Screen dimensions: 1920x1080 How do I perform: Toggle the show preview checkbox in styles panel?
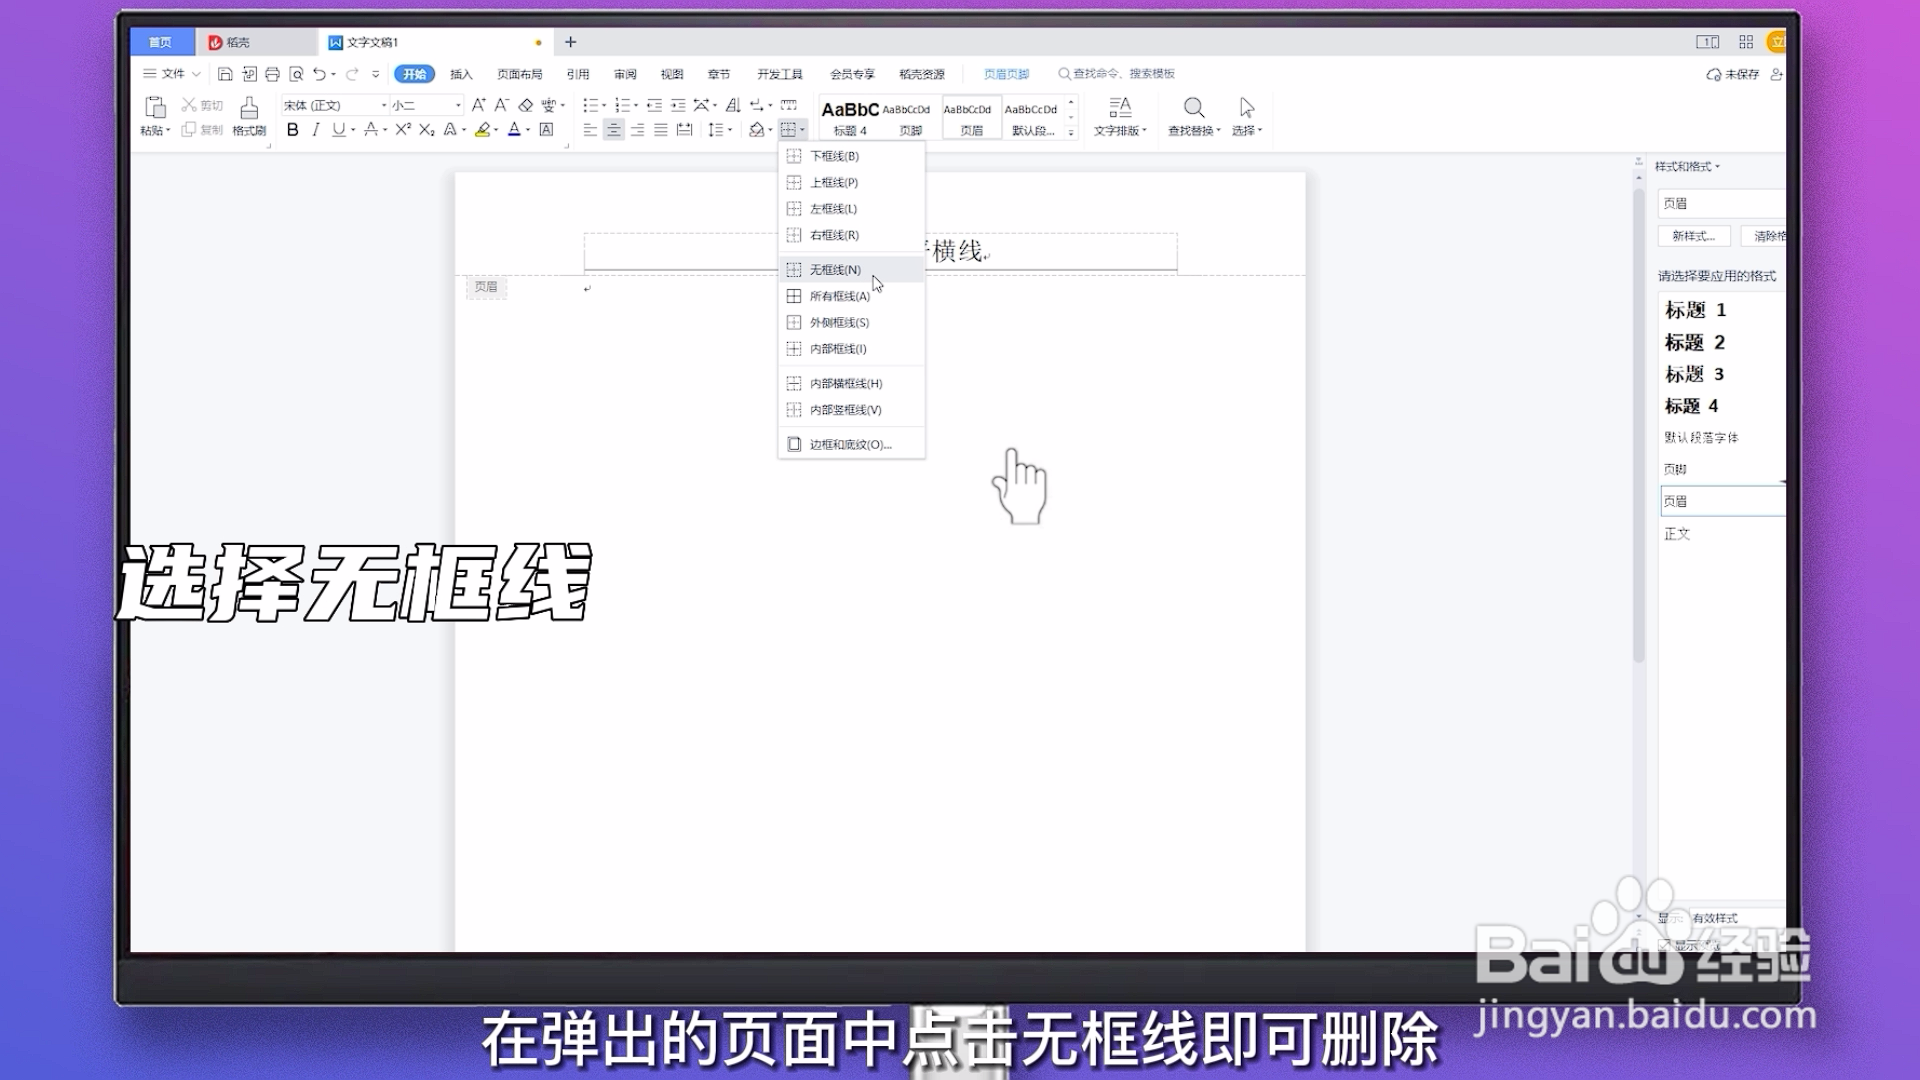tap(1664, 945)
